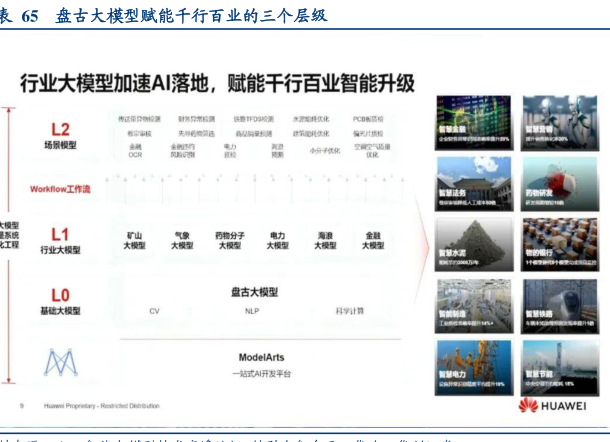Viewport: 610px width, 442px height.
Task: Click the 智慧制造 factory image
Action: point(472,307)
